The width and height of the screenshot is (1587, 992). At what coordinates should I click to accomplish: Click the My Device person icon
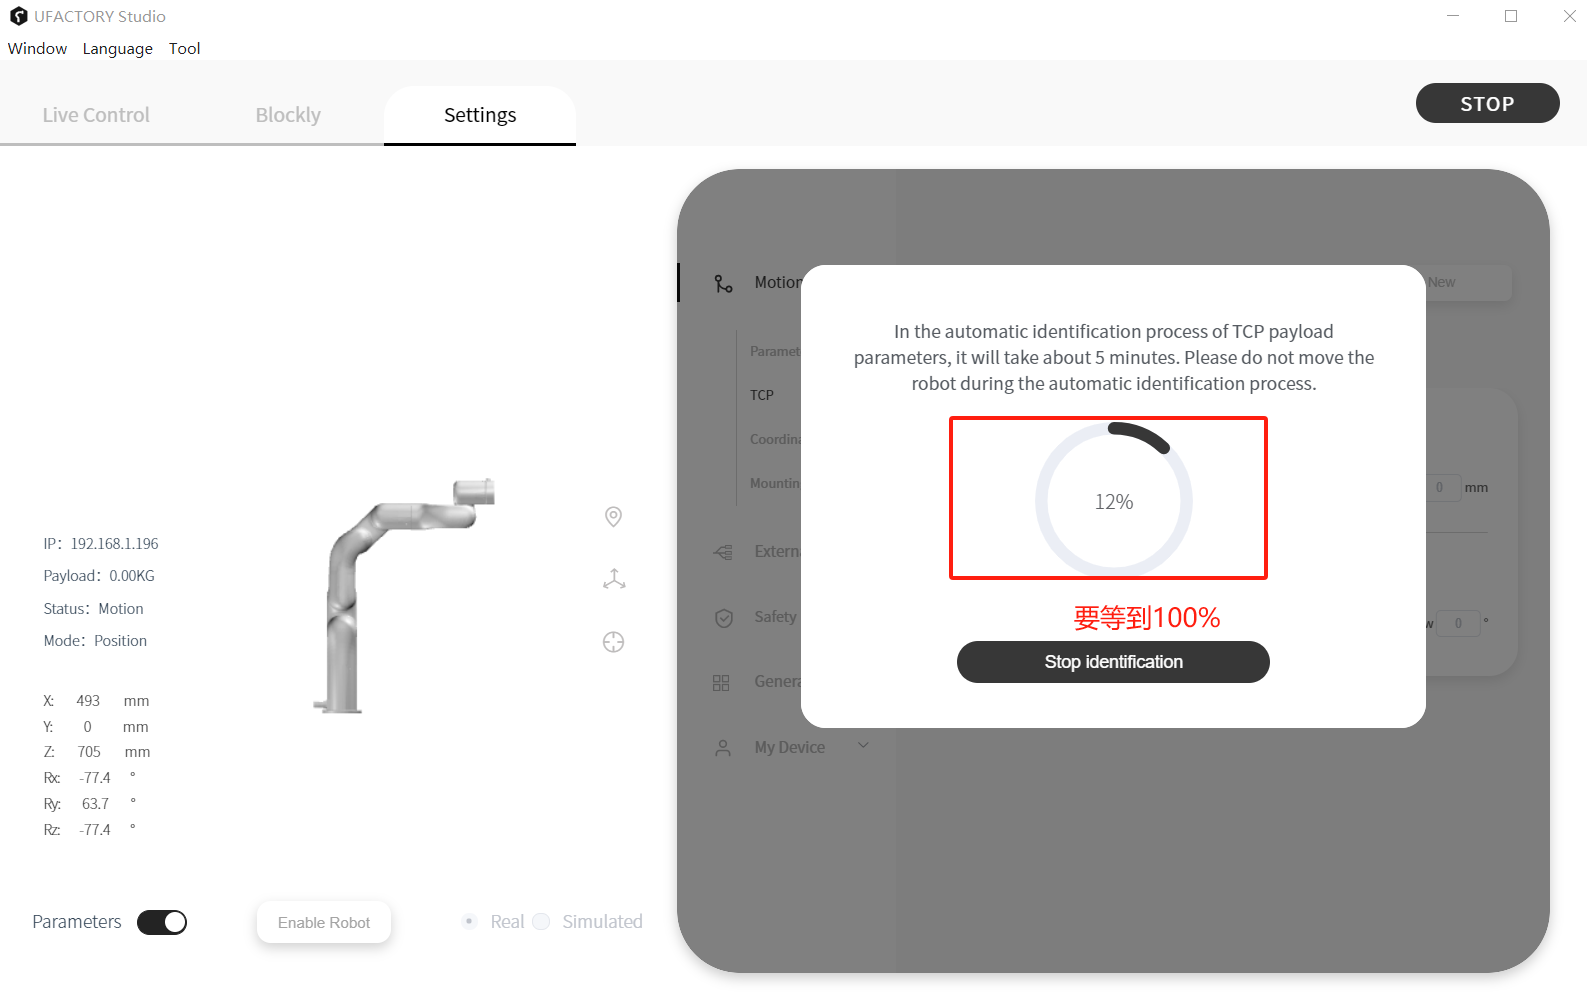point(723,748)
